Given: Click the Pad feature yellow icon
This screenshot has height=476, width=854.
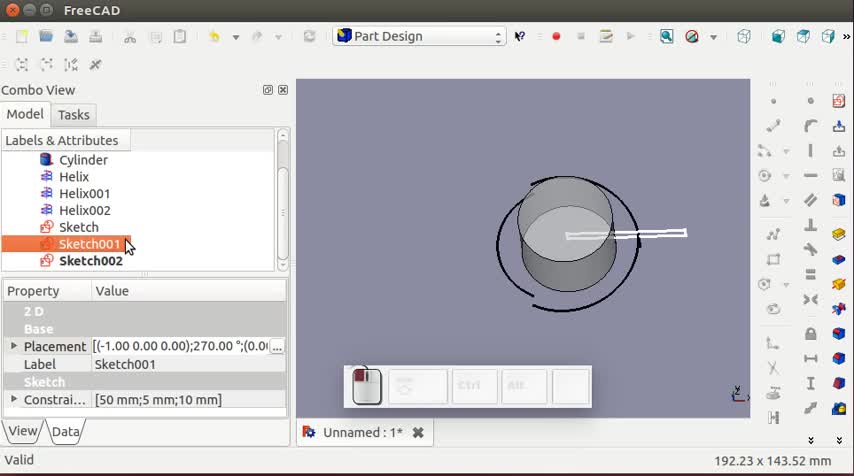Looking at the screenshot, I should pyautogui.click(x=839, y=234).
